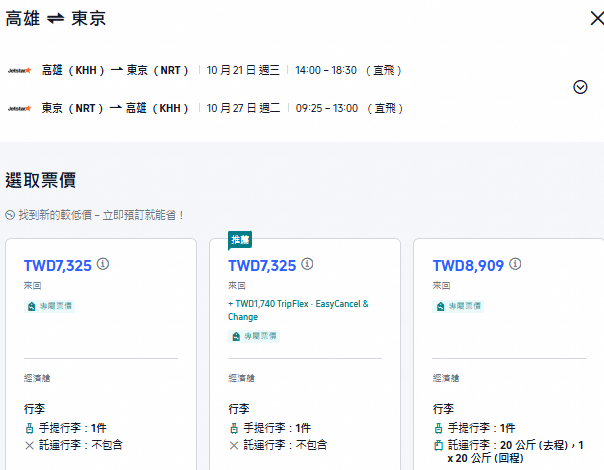The width and height of the screenshot is (604, 470).
Task: Select the recommended TWD7,325 fare price
Action: point(262,265)
